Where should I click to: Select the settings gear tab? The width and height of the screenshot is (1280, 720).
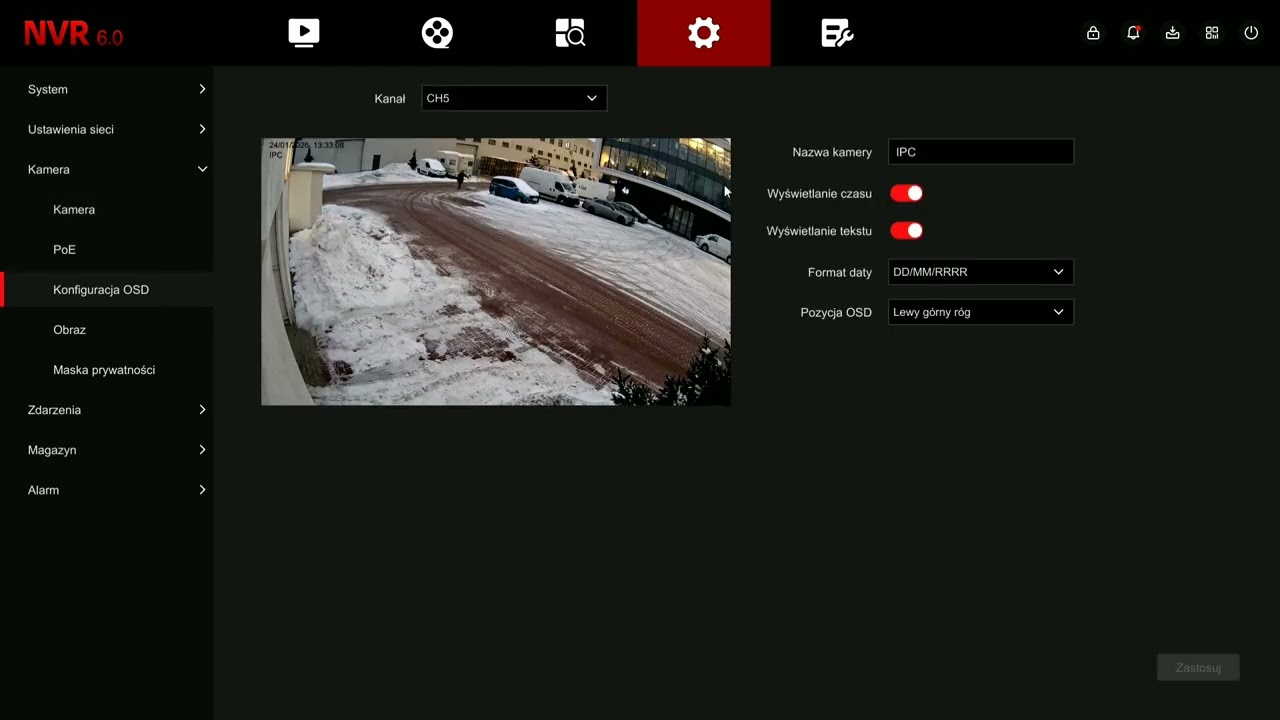pos(704,33)
